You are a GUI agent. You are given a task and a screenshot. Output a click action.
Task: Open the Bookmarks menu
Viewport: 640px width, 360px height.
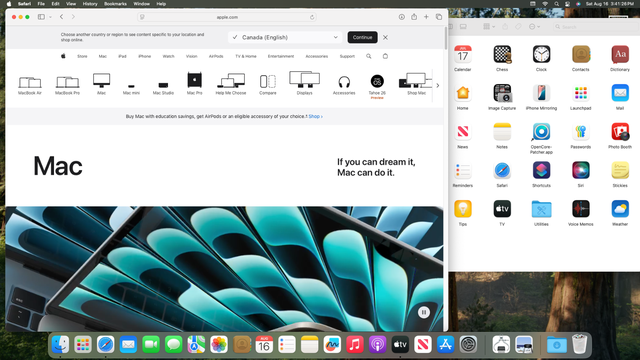pyautogui.click(x=115, y=4)
